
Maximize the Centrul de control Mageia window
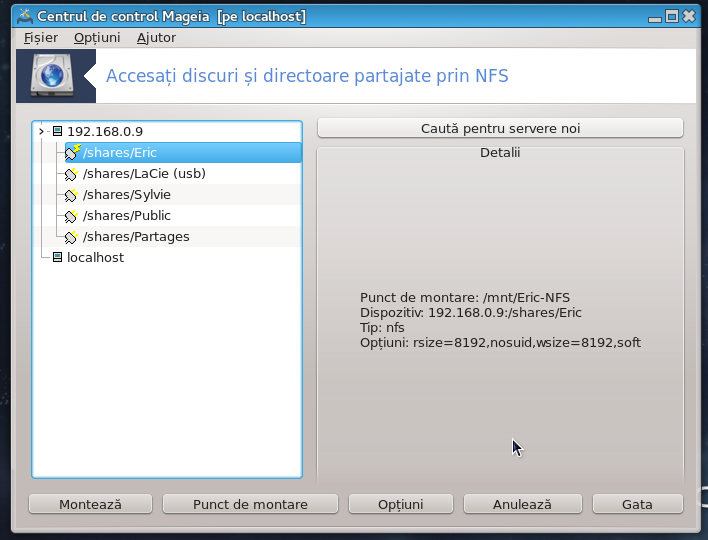672,17
